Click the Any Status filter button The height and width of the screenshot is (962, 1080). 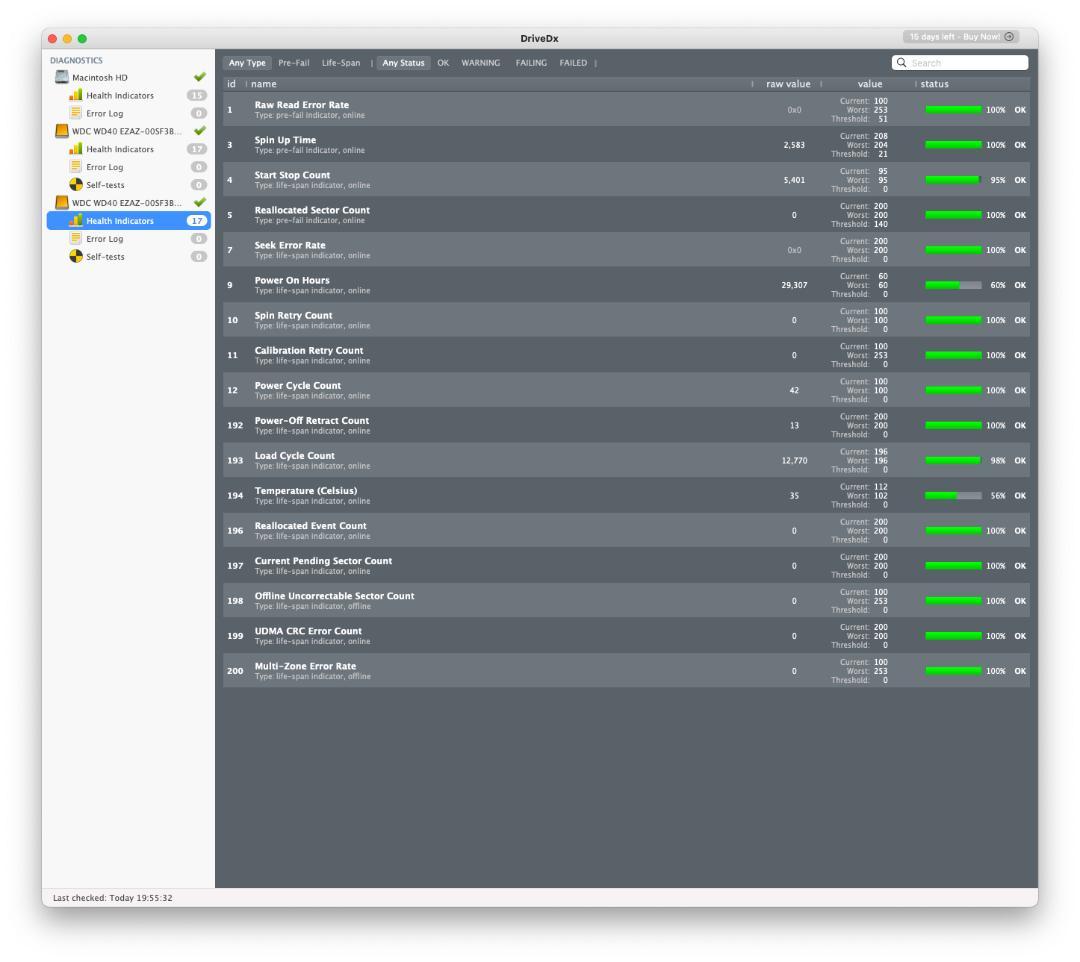pyautogui.click(x=404, y=63)
